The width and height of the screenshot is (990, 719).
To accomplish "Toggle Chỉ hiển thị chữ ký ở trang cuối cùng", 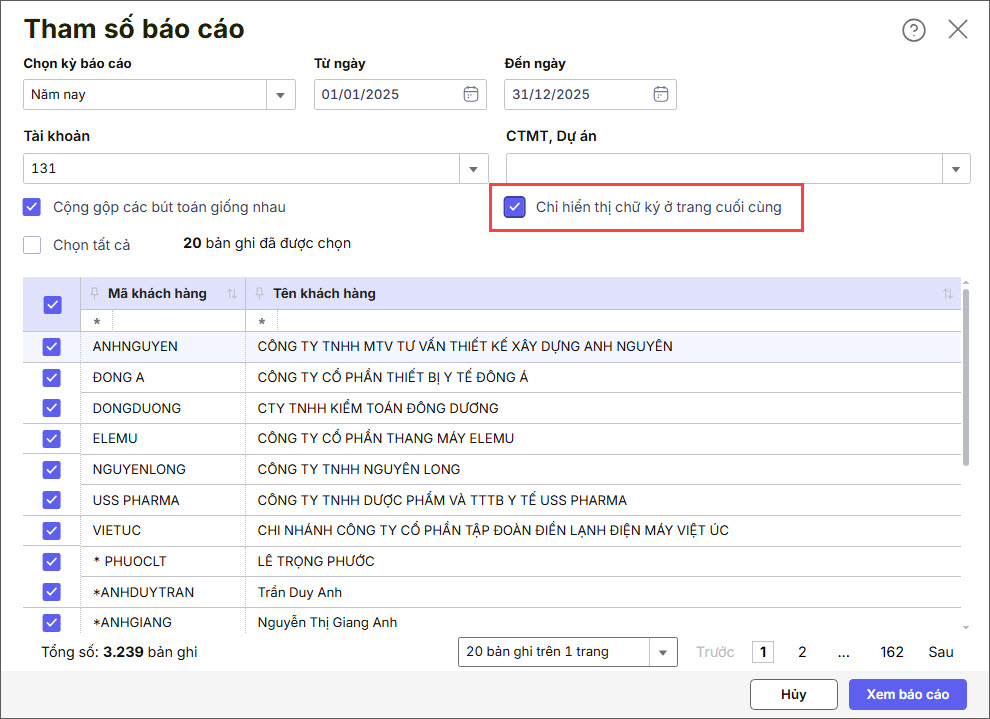I will 515,207.
